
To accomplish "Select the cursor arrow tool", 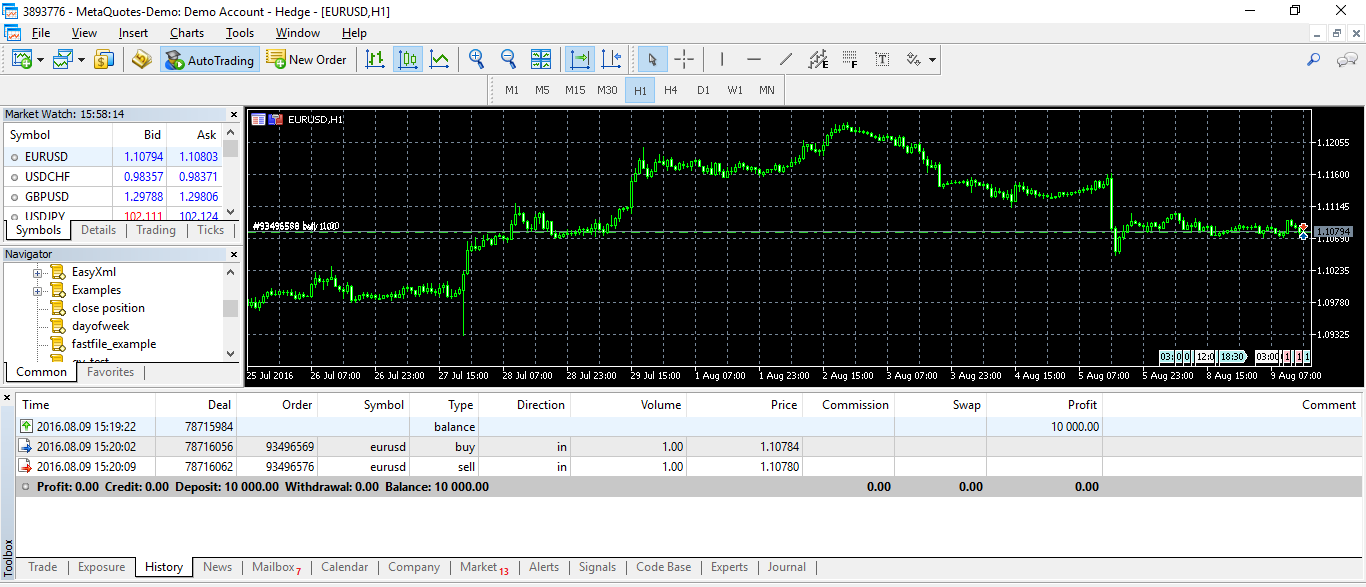I will point(652,60).
